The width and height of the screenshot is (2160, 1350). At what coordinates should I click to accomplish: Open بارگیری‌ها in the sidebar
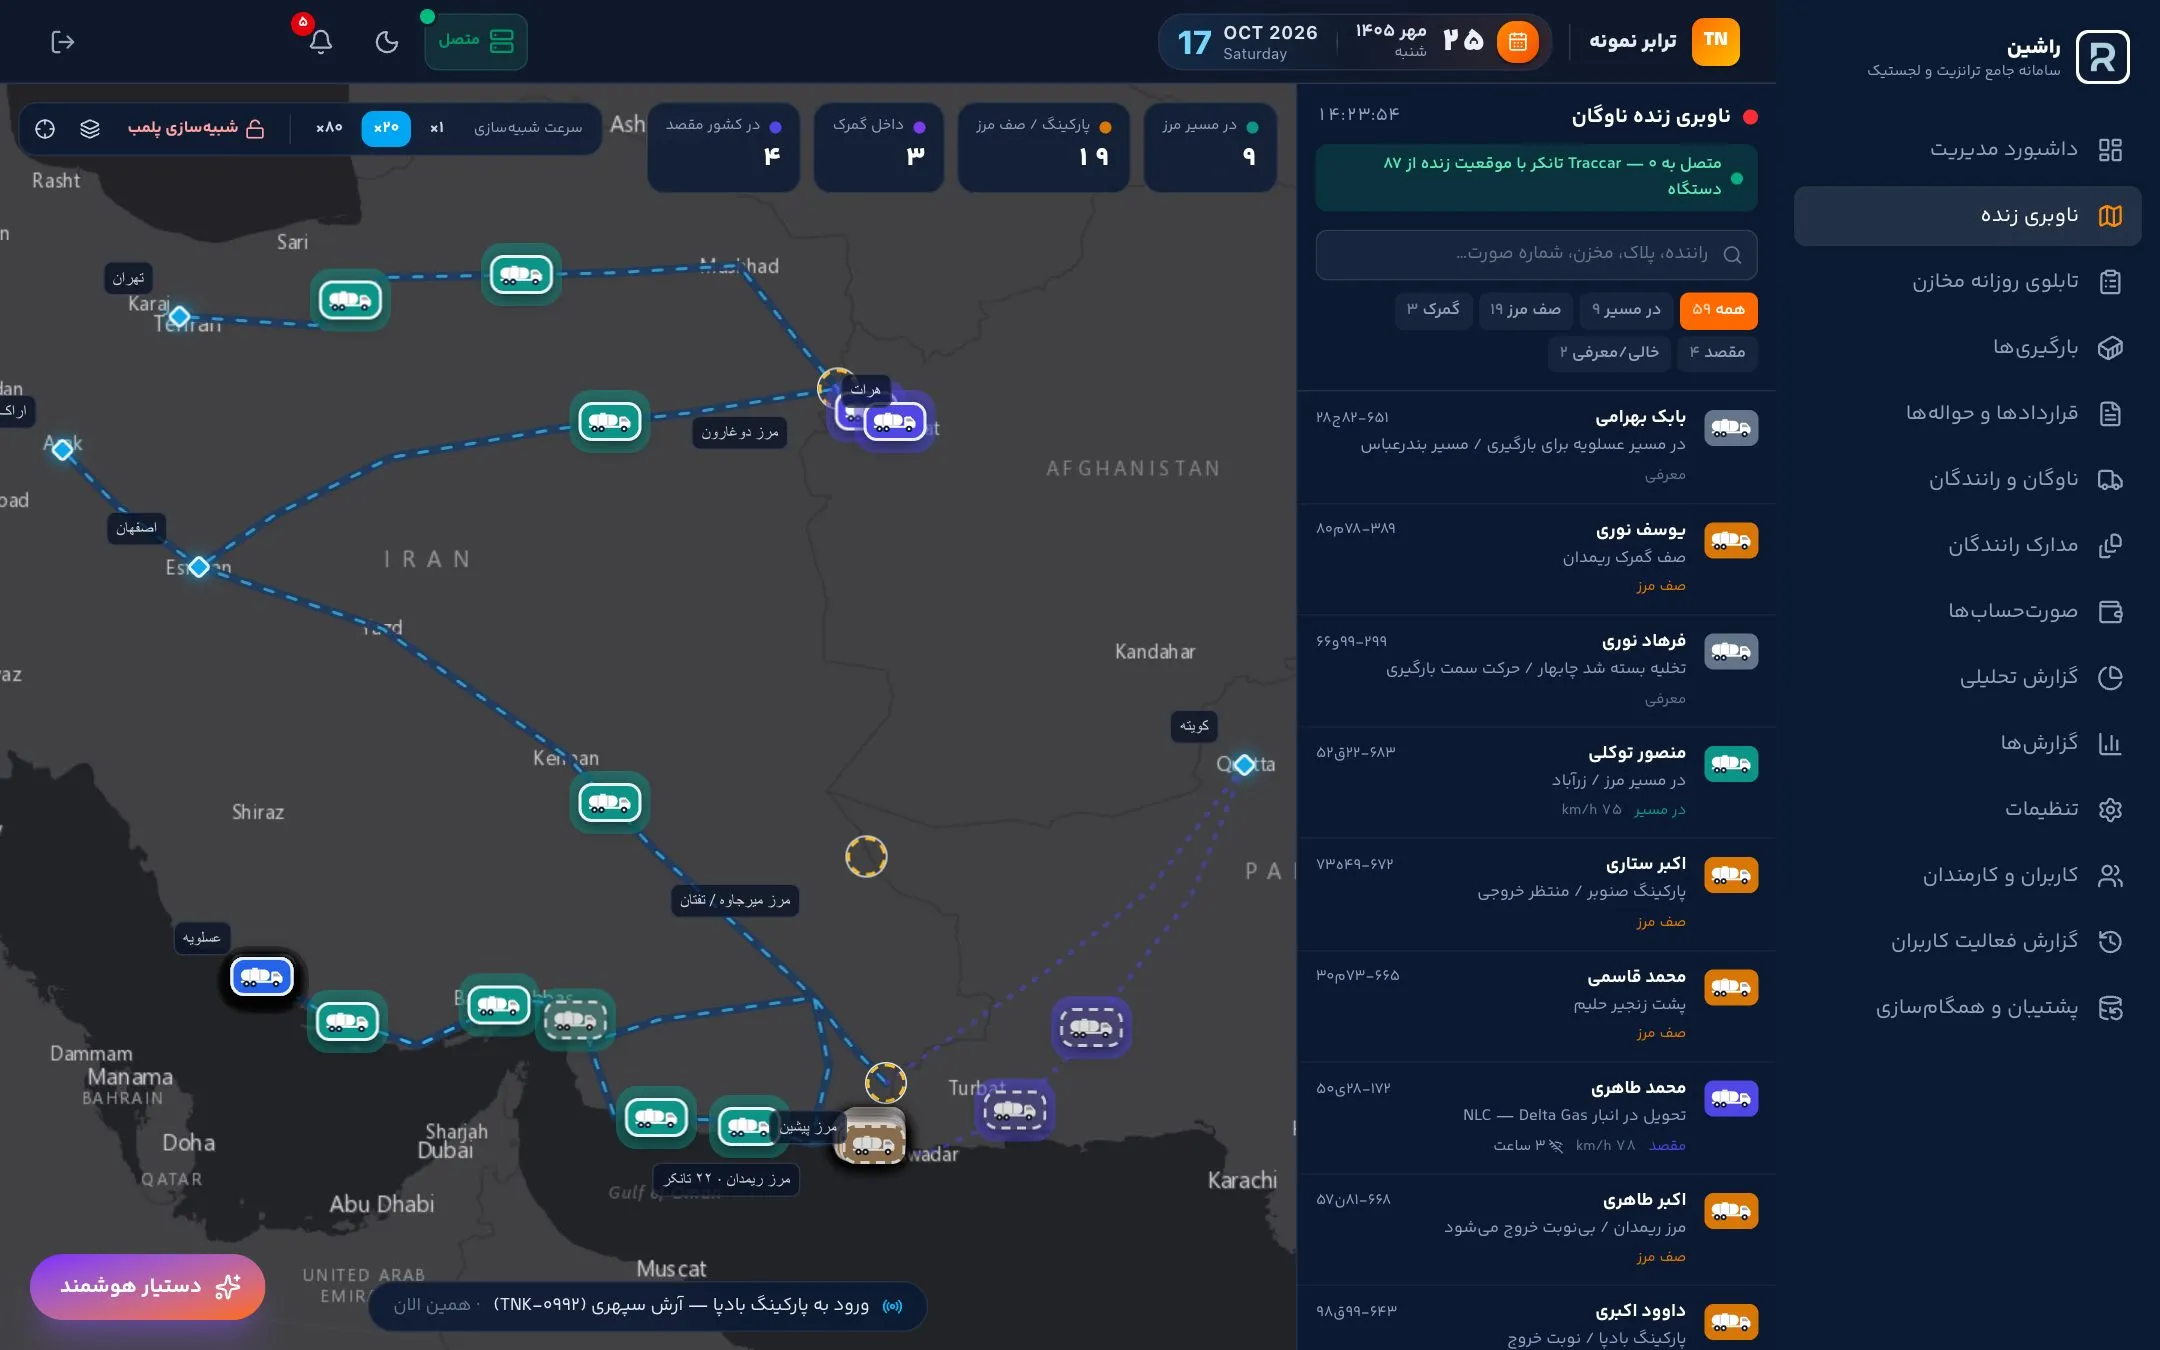1968,348
